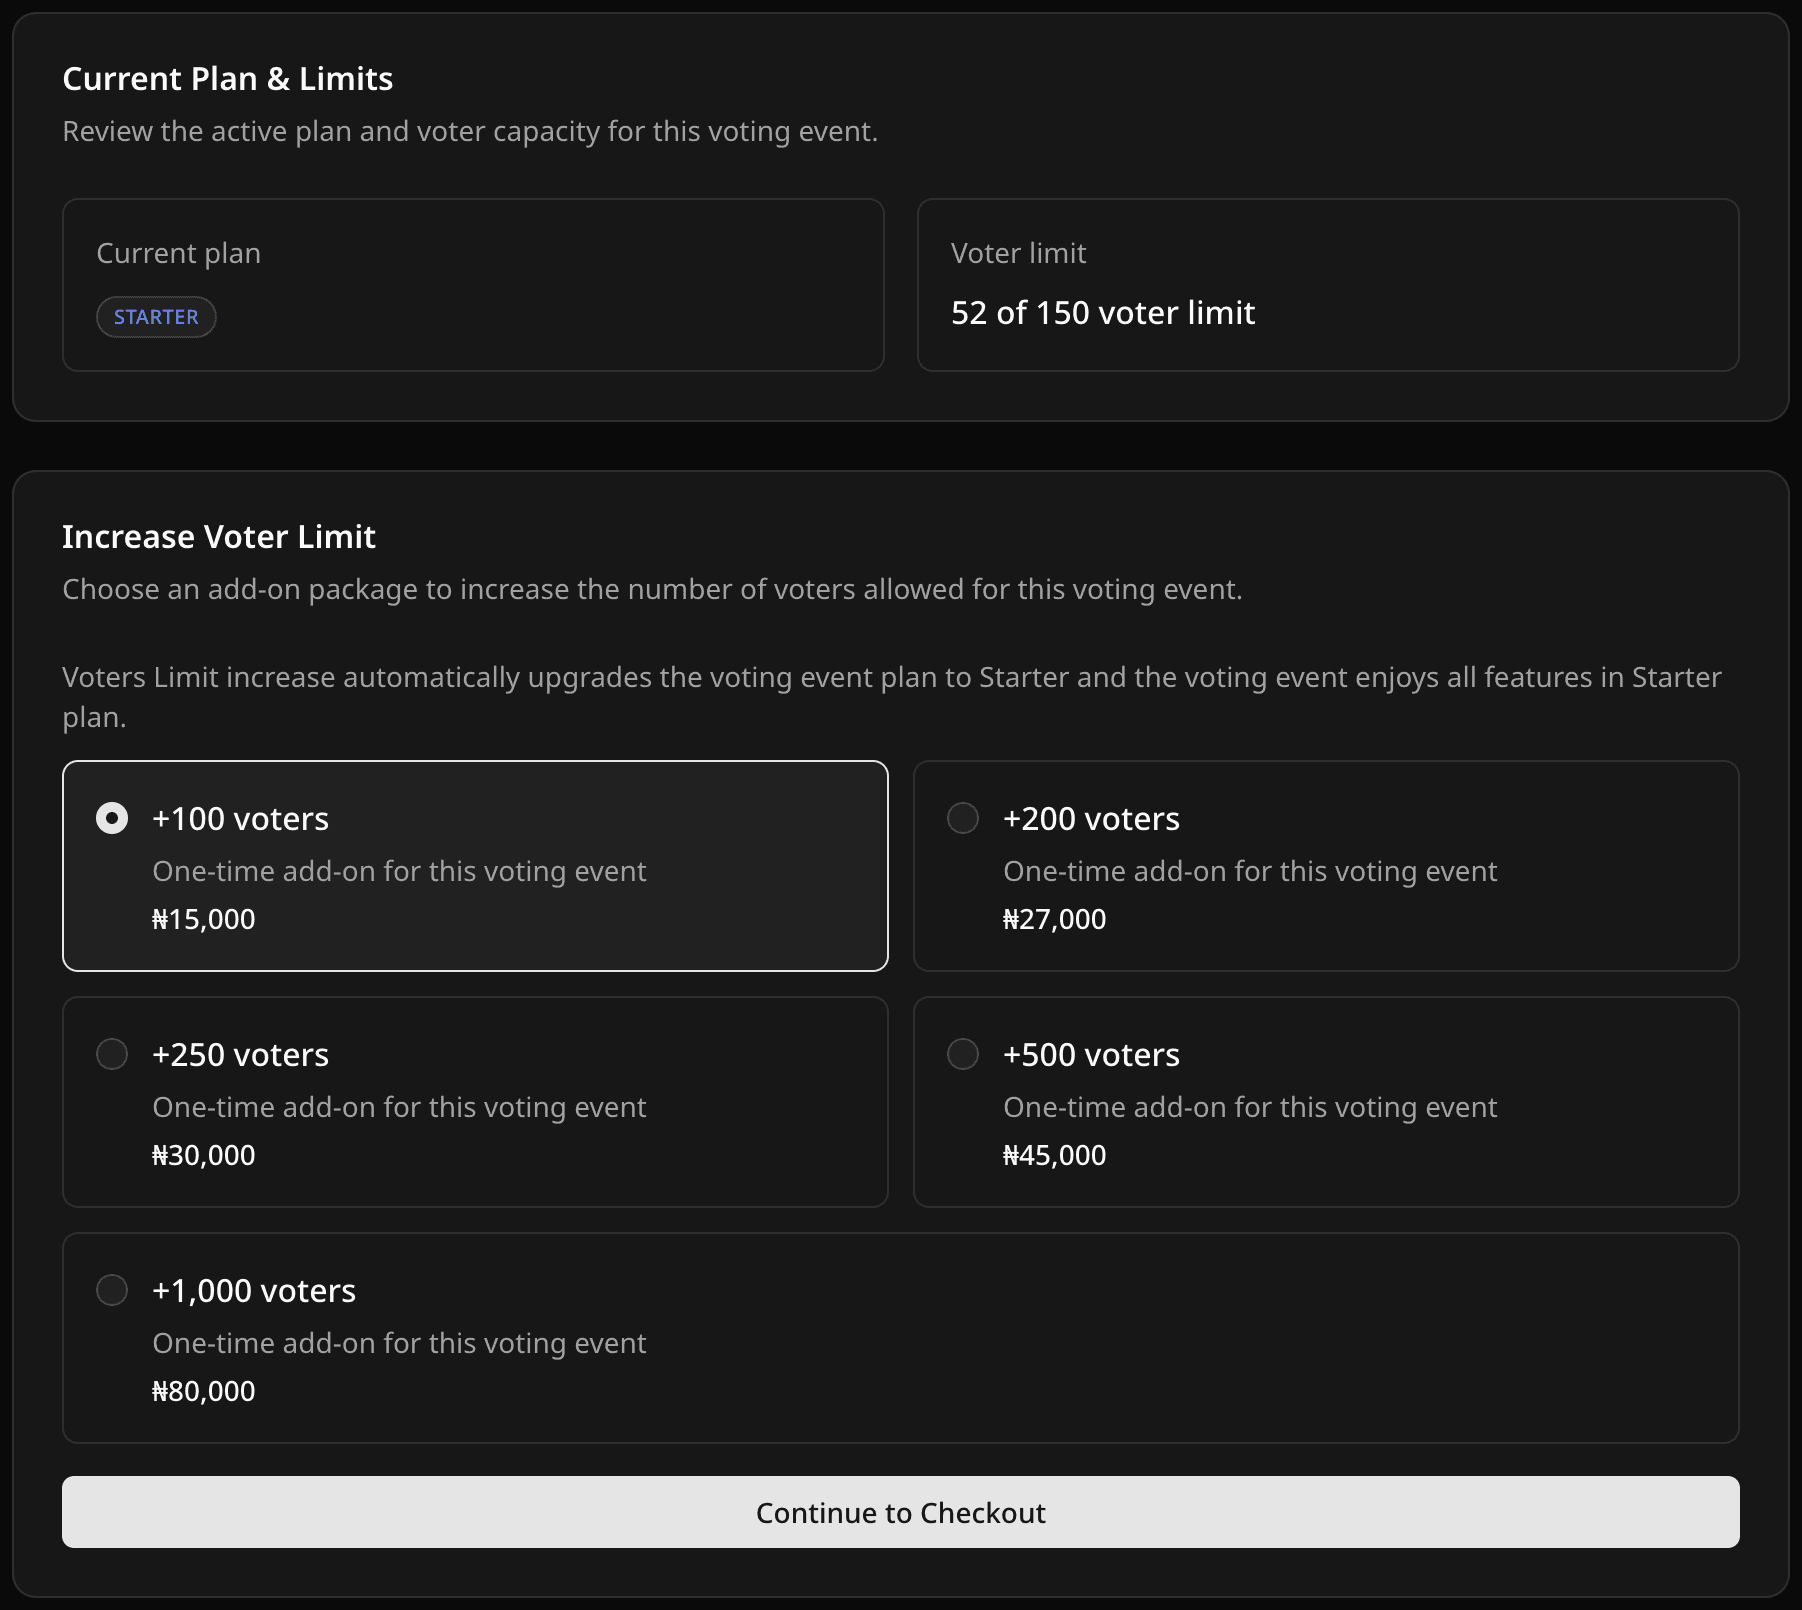Click the "Current Plan & Limits" heading

pyautogui.click(x=228, y=79)
